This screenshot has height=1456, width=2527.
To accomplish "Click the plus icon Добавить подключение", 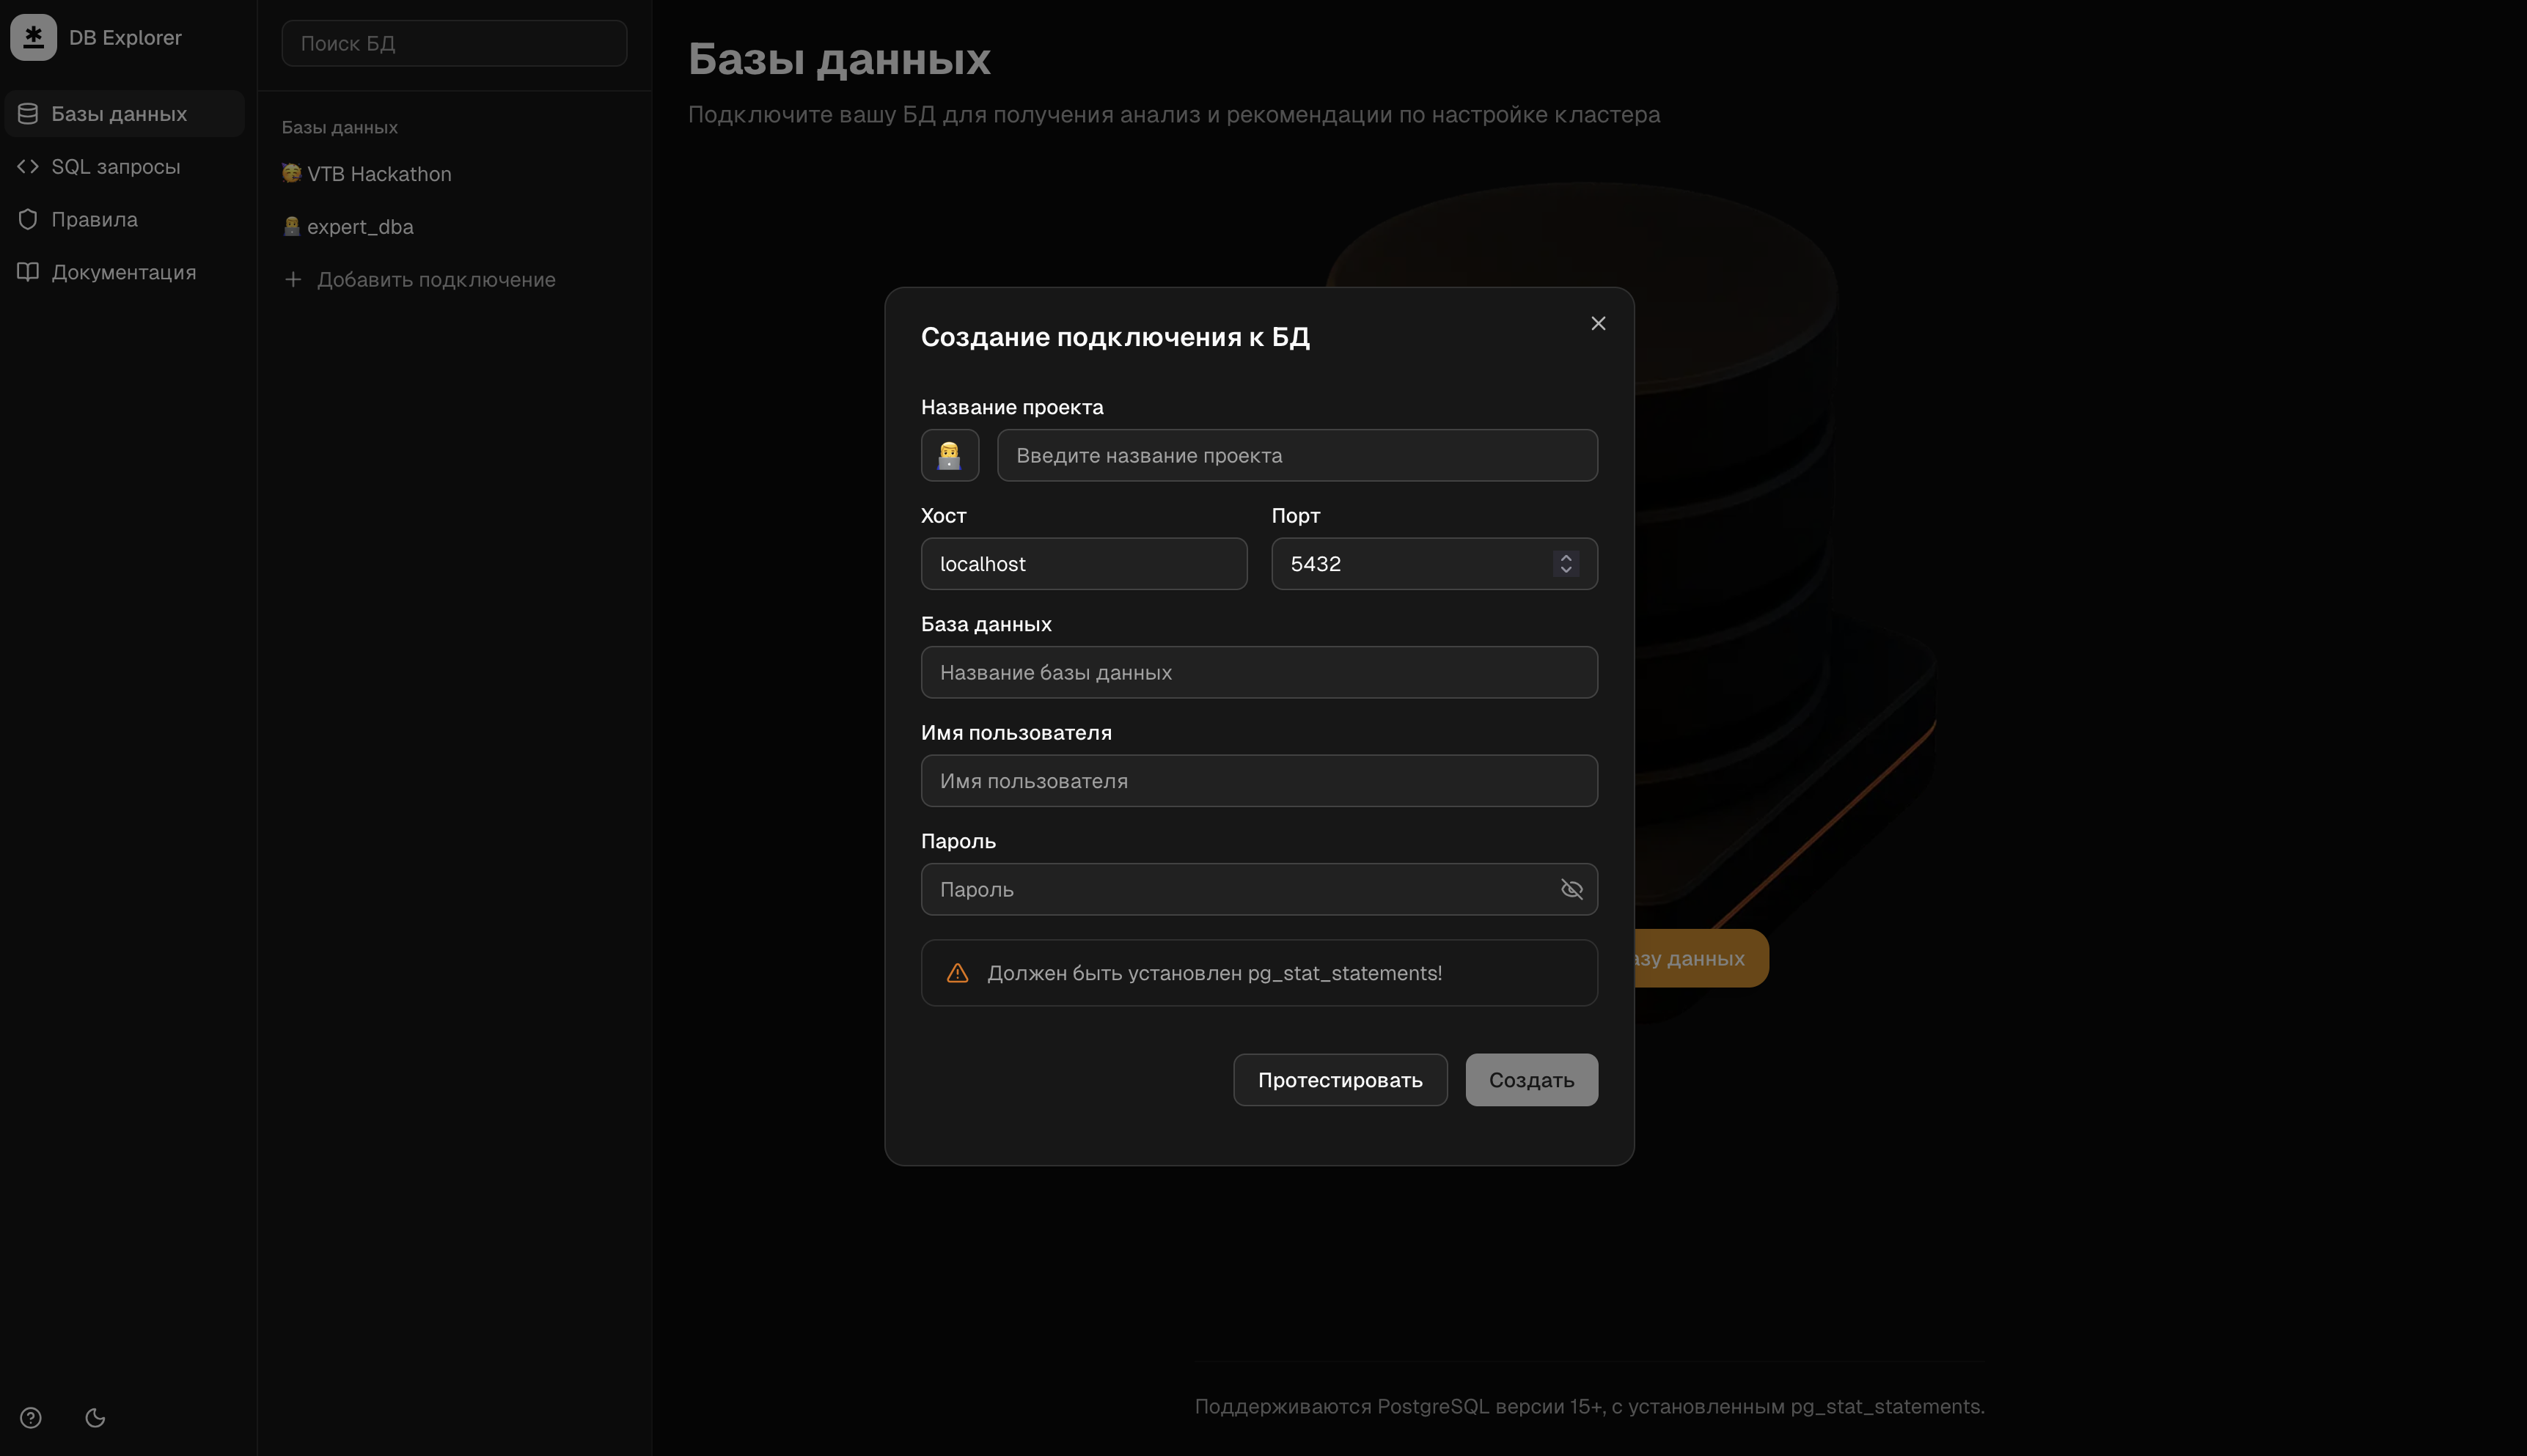I will tap(293, 280).
